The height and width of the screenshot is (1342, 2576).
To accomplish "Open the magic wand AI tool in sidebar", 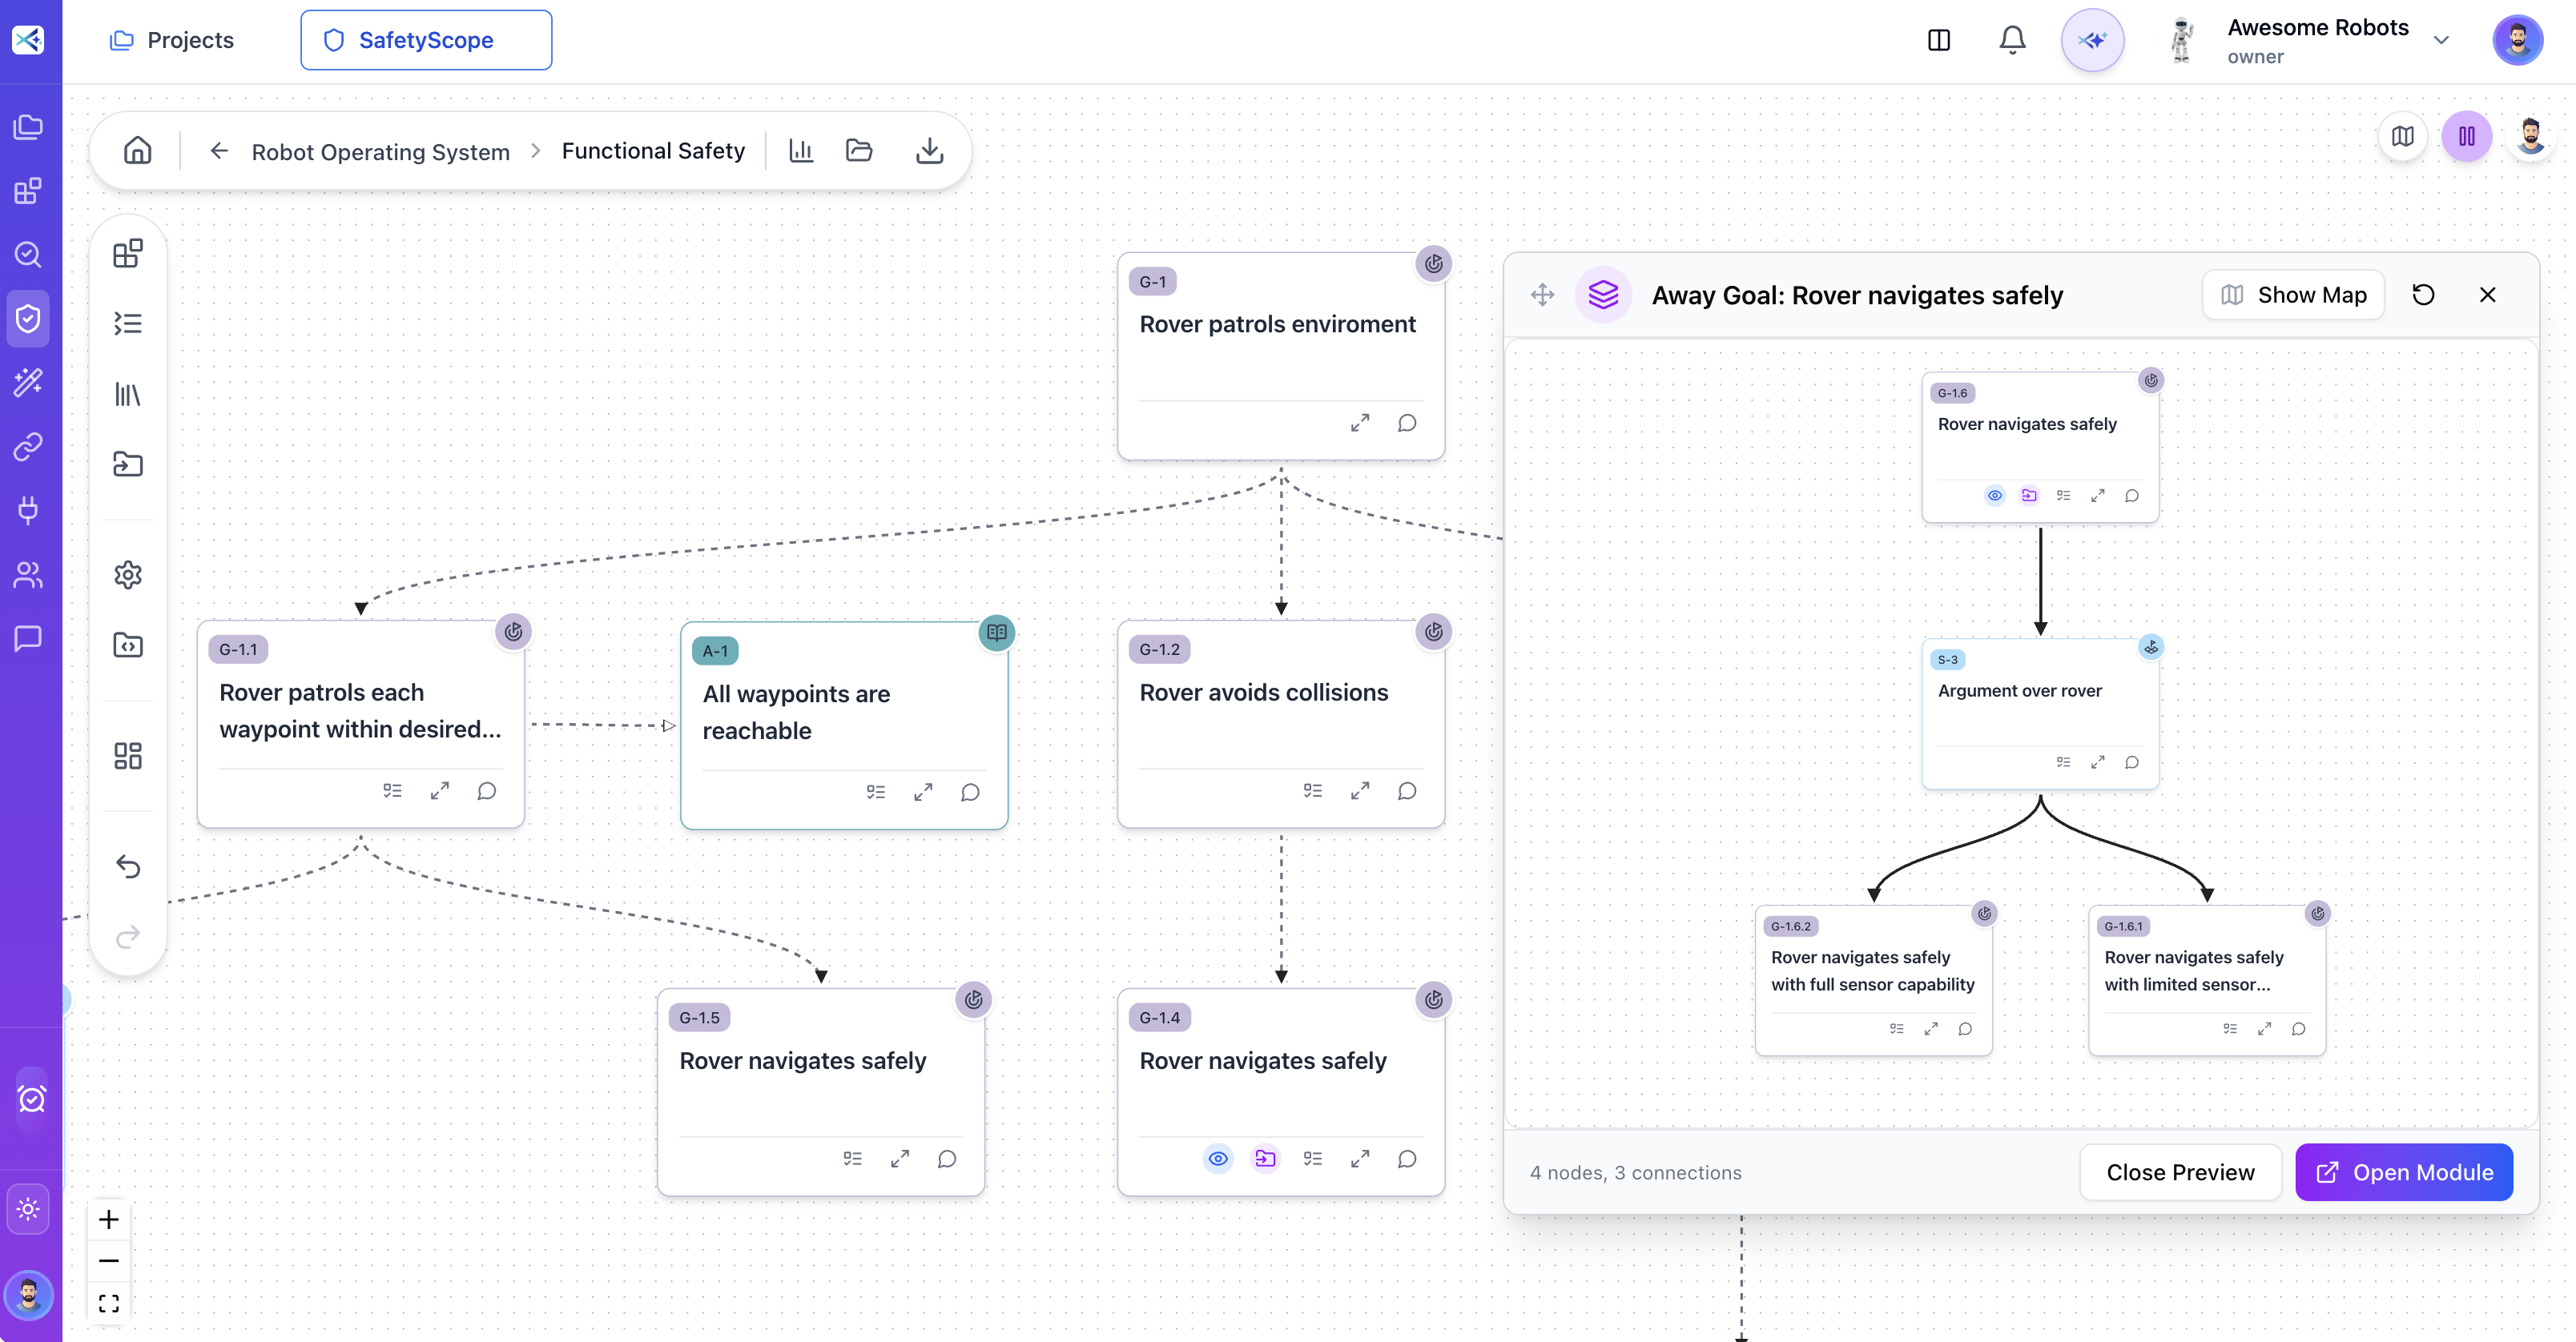I will [29, 381].
